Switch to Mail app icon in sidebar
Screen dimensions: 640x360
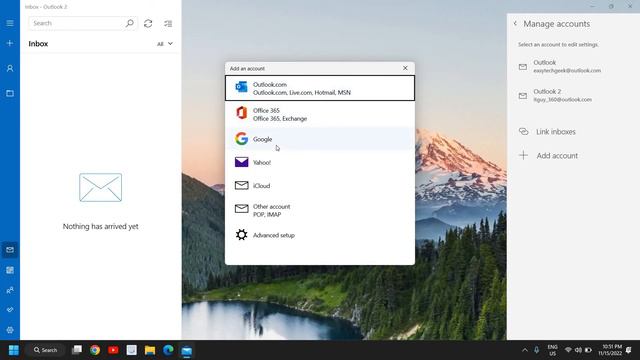pos(10,250)
